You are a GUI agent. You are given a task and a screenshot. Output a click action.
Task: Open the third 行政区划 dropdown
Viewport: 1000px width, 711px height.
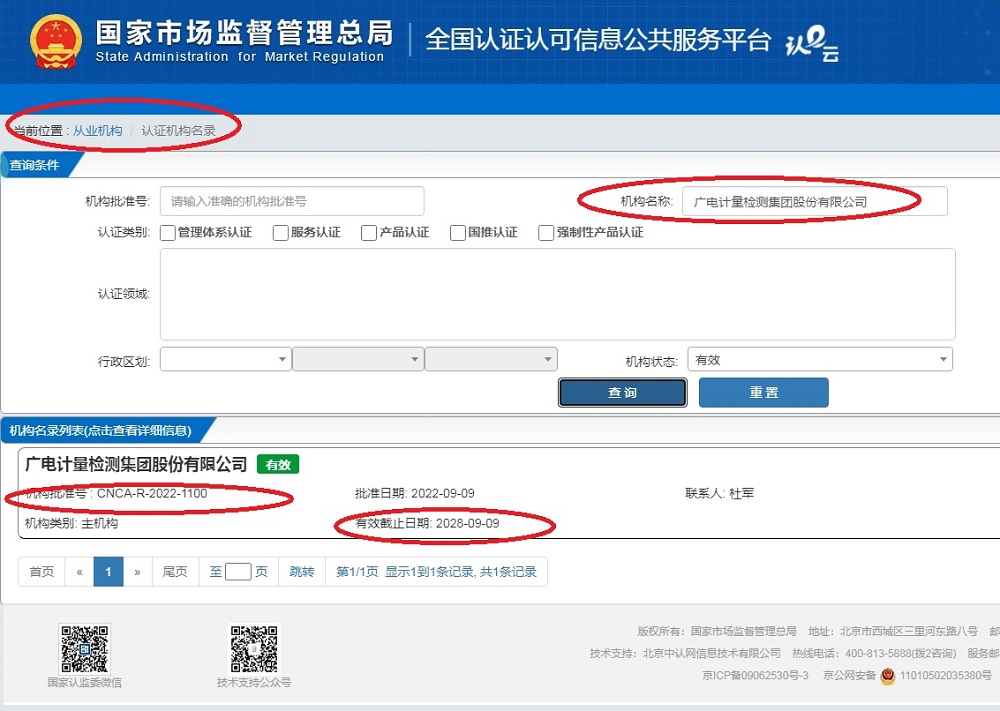pyautogui.click(x=490, y=360)
